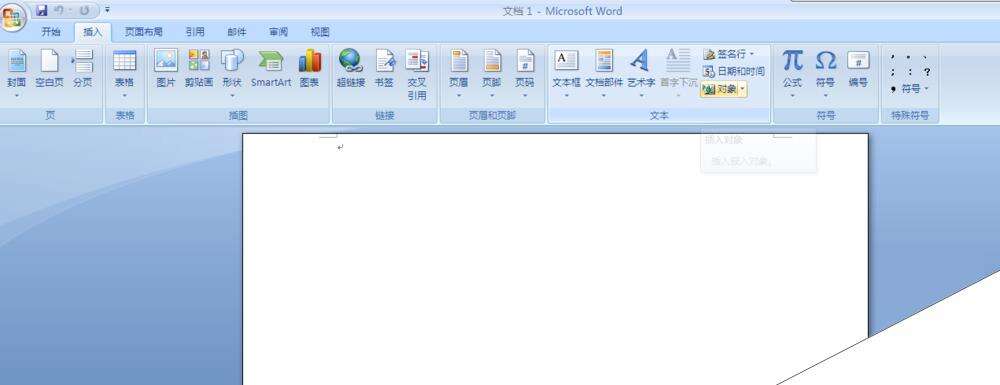Viewport: 1000px width, 385px height.
Task: Expand the 对象 dropdown arrow
Action: pyautogui.click(x=742, y=89)
